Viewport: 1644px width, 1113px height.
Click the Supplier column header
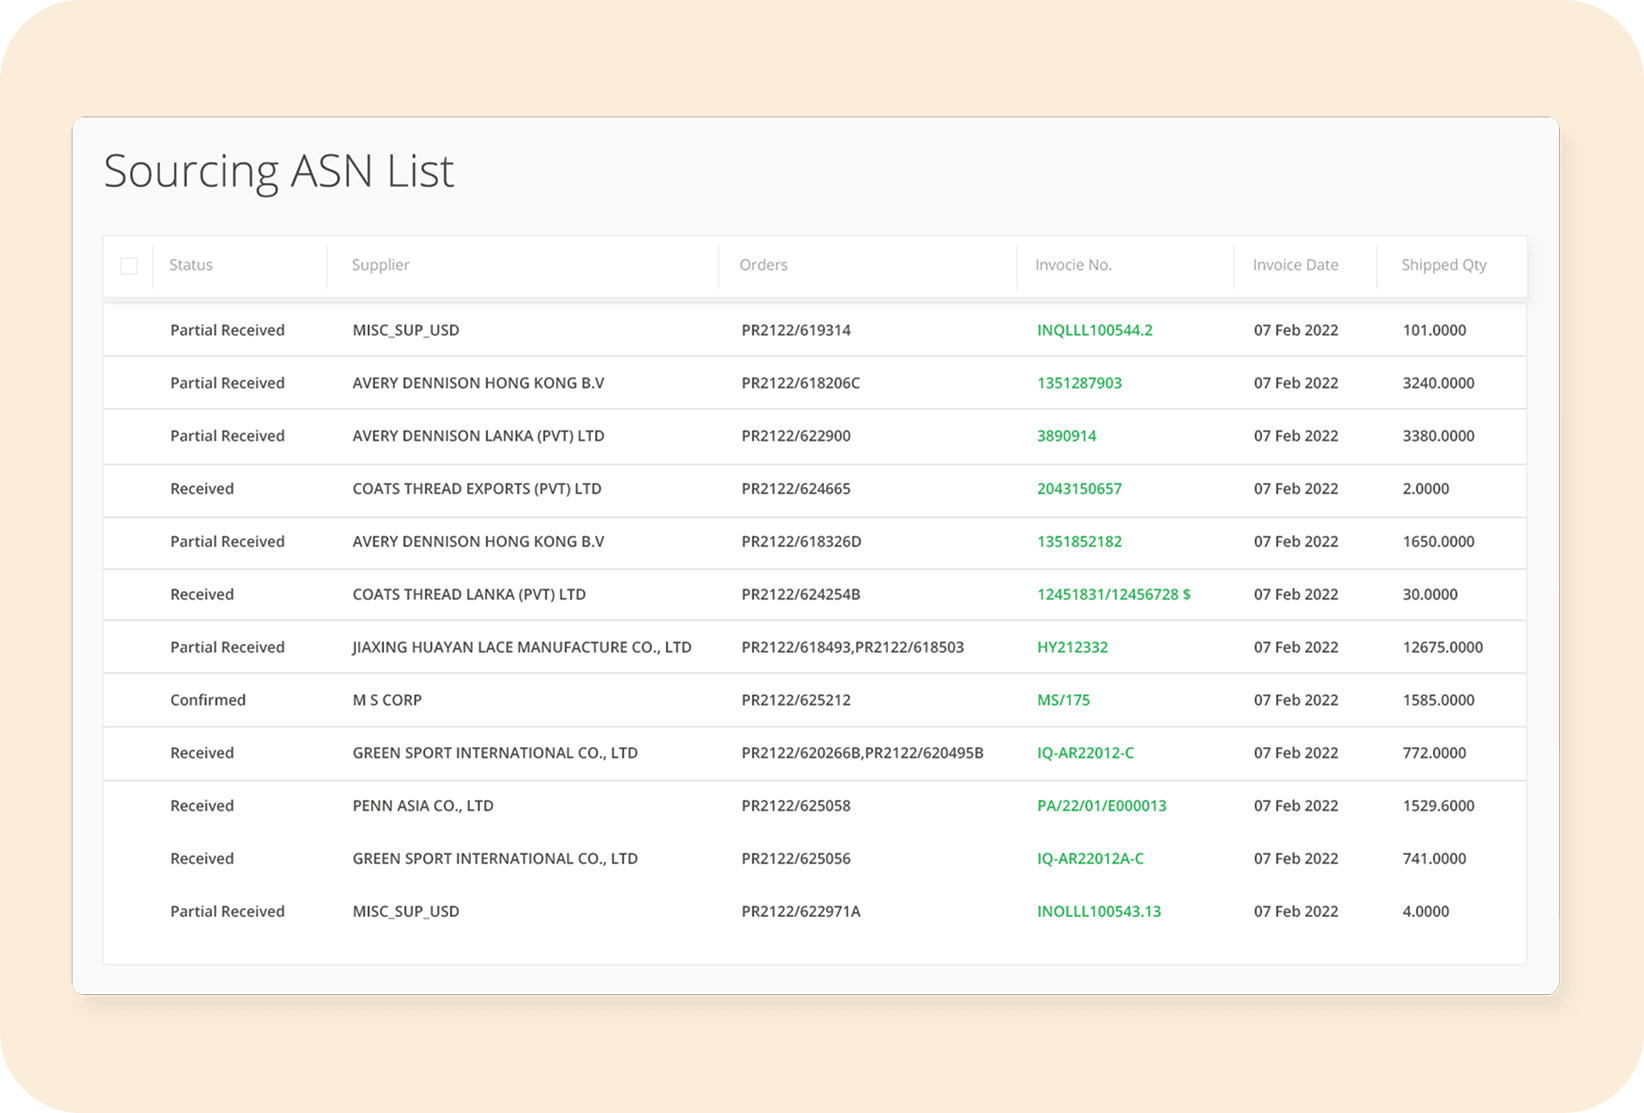(380, 265)
